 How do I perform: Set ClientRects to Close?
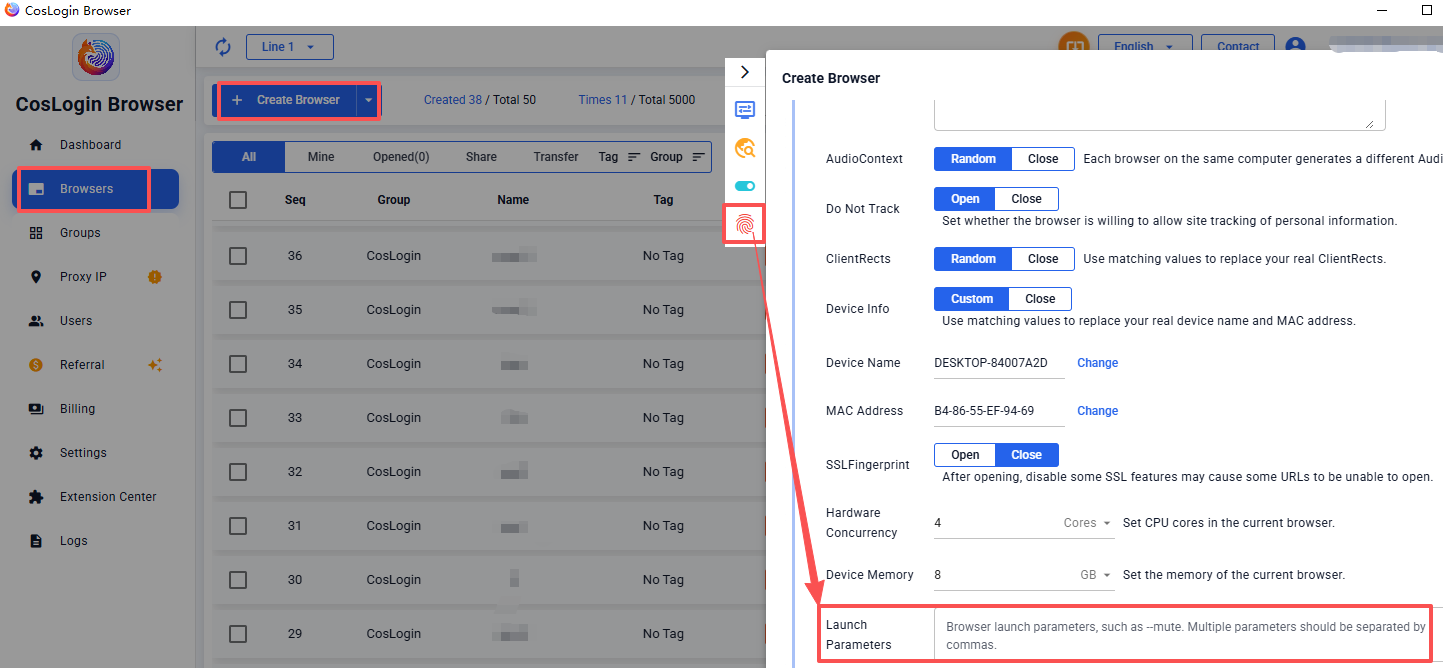1043,259
